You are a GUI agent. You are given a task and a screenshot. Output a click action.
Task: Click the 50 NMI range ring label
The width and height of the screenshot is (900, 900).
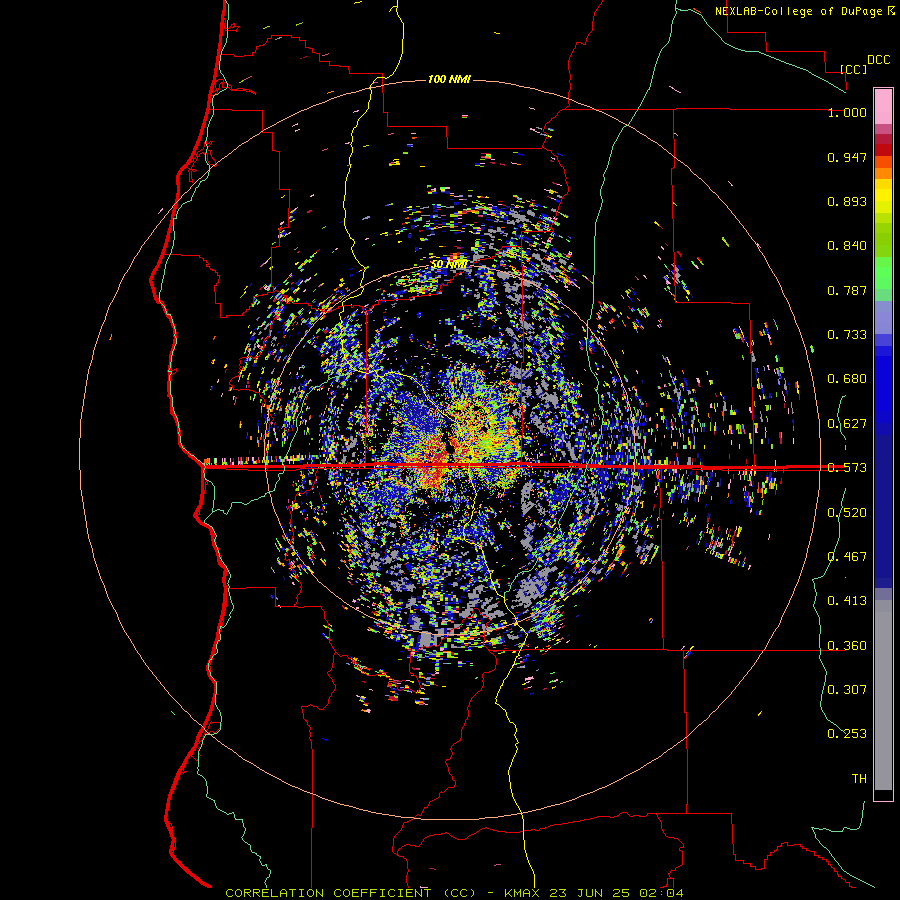click(448, 264)
